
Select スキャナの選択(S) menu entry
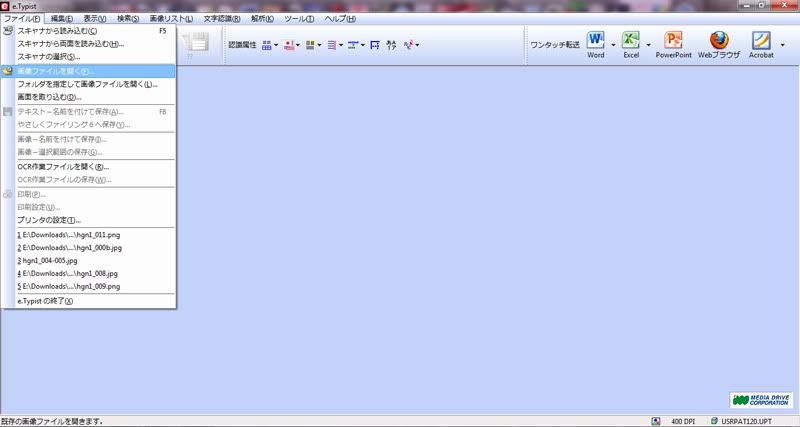tap(89, 57)
